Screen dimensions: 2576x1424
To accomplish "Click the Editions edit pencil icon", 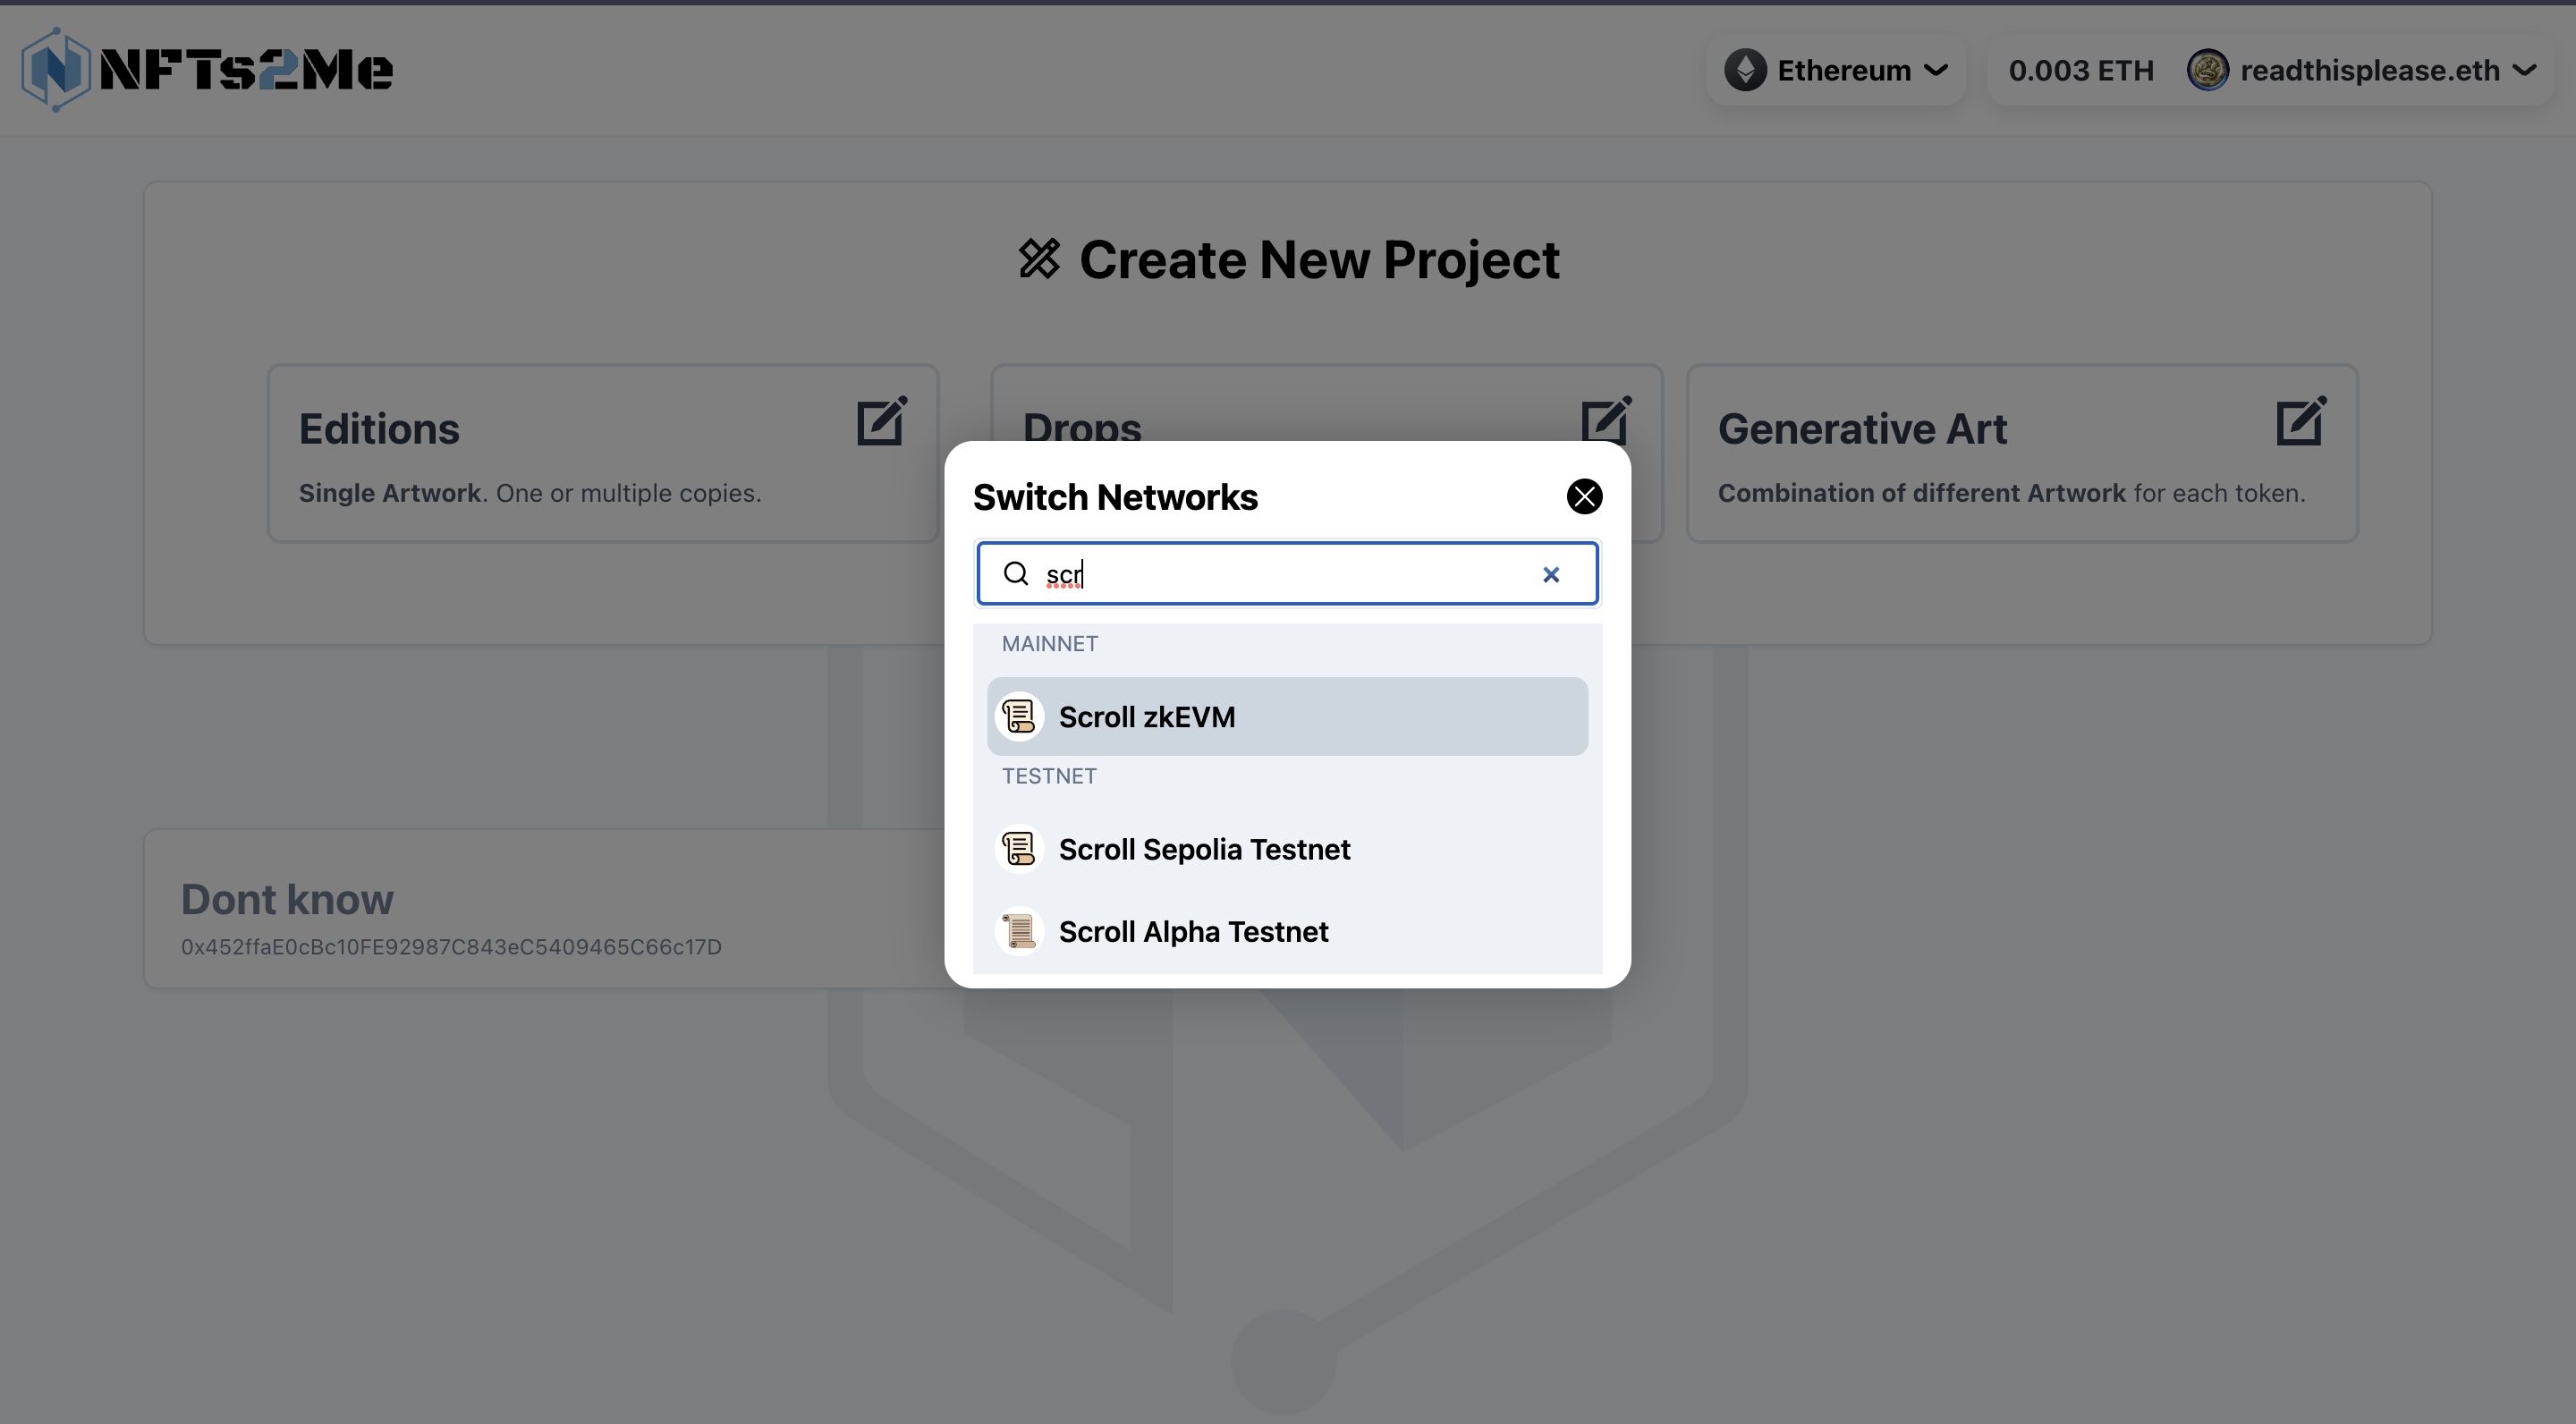I will point(882,421).
